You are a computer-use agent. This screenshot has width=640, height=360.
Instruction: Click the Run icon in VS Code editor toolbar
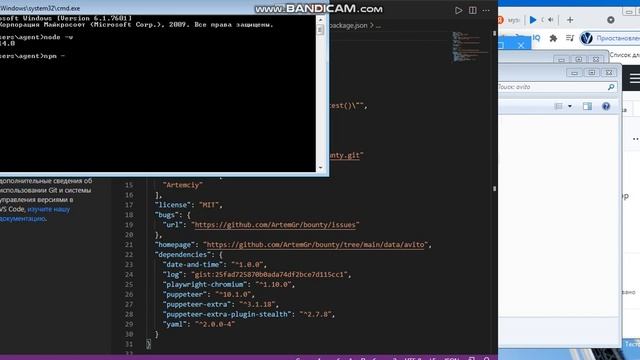459,10
